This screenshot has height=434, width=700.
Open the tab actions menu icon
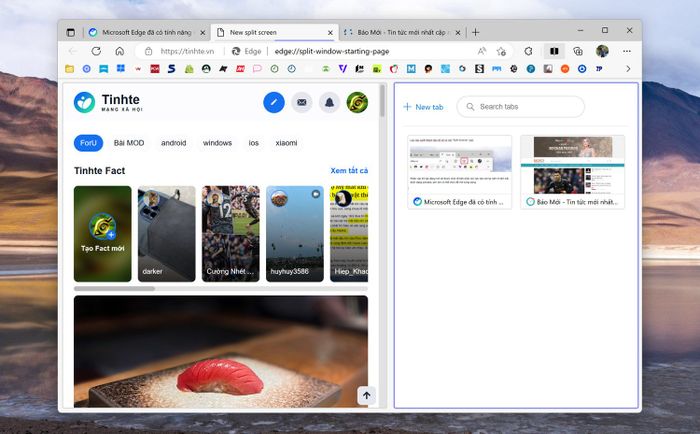pyautogui.click(x=71, y=32)
